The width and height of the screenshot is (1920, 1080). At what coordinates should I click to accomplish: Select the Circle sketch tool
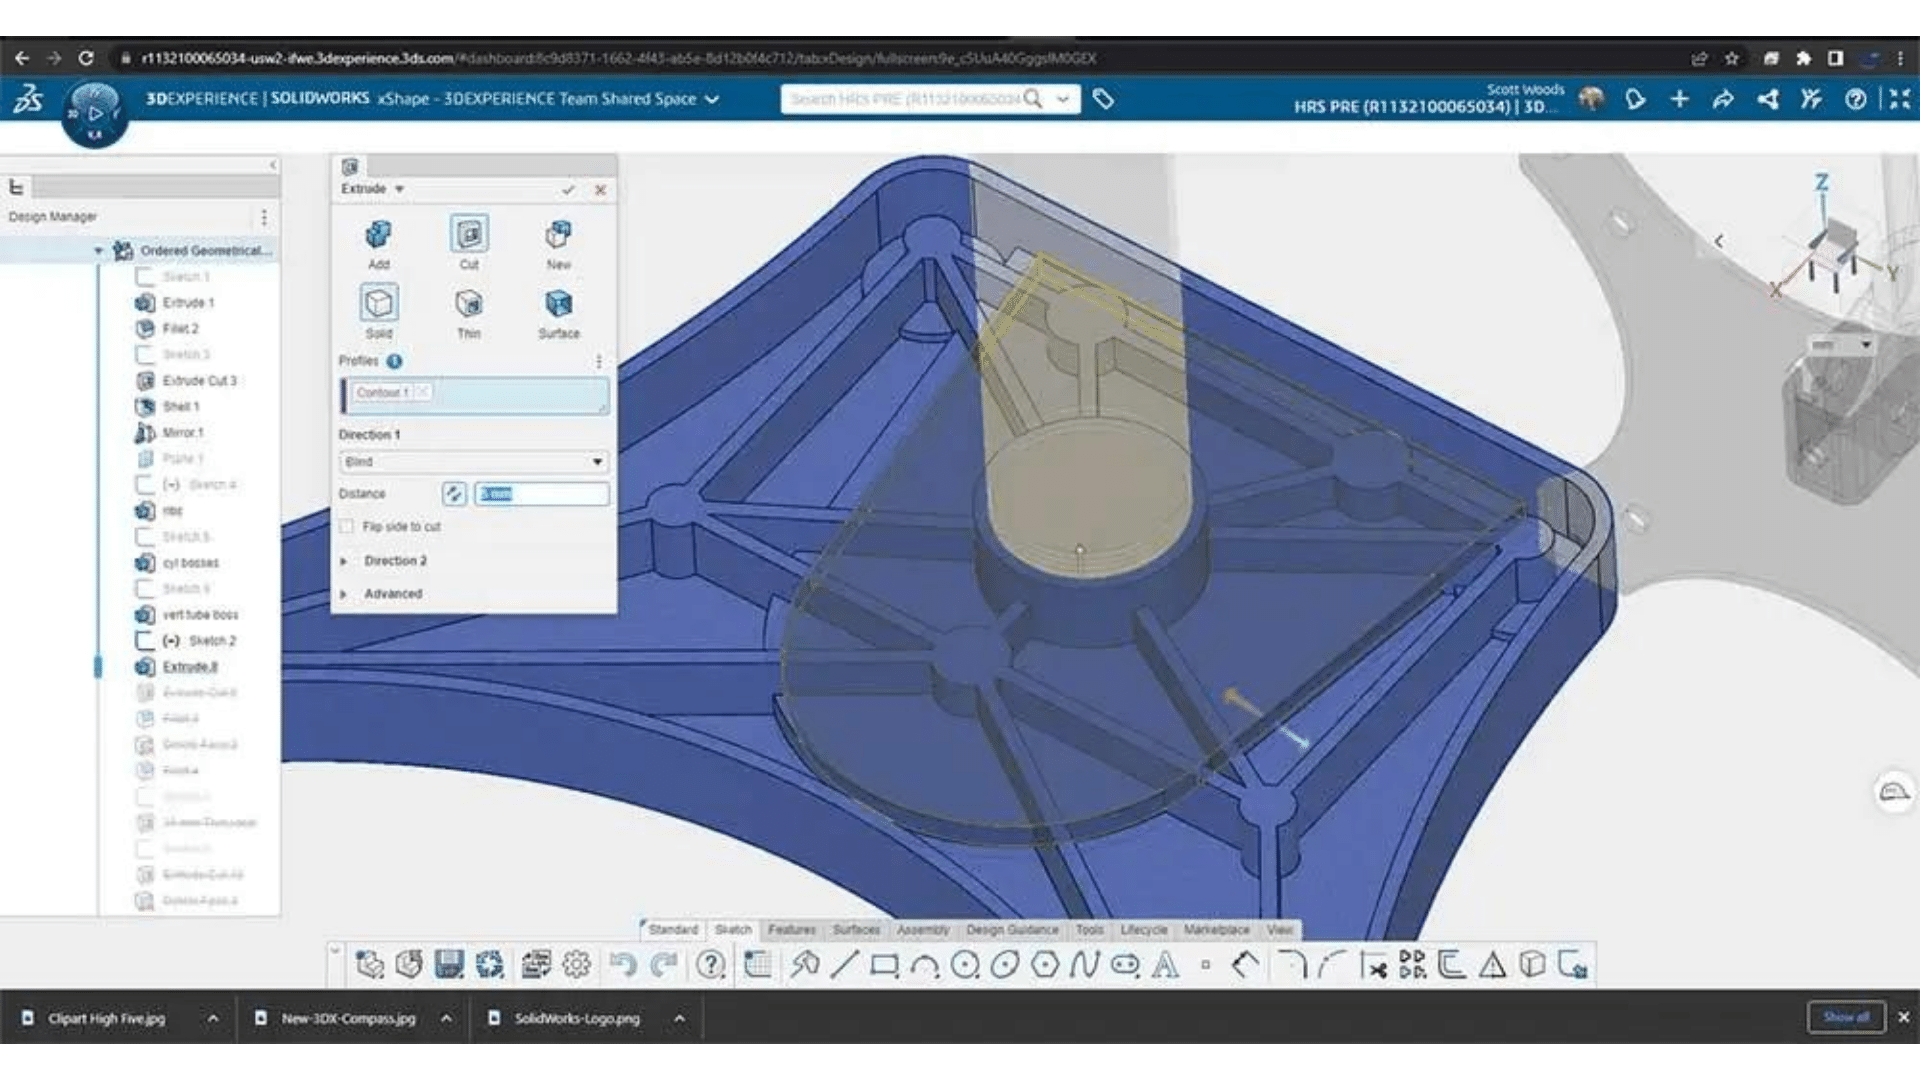tap(965, 965)
